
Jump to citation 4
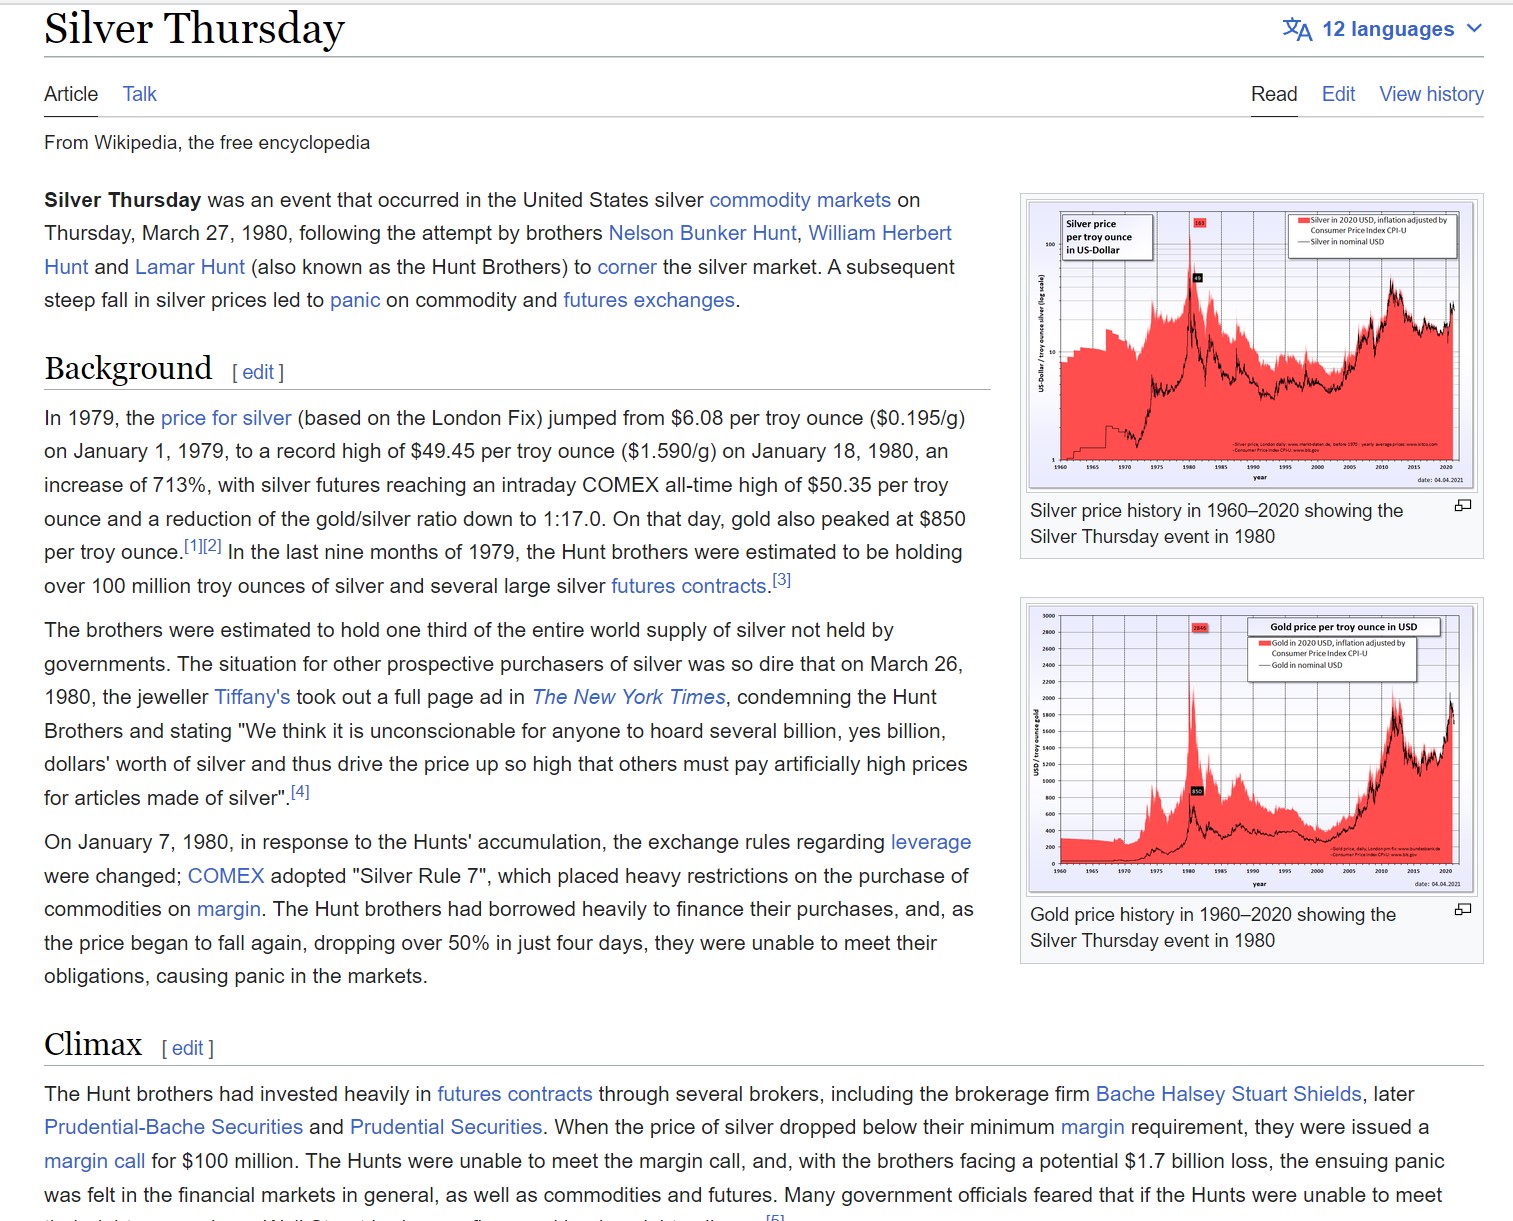coord(300,792)
